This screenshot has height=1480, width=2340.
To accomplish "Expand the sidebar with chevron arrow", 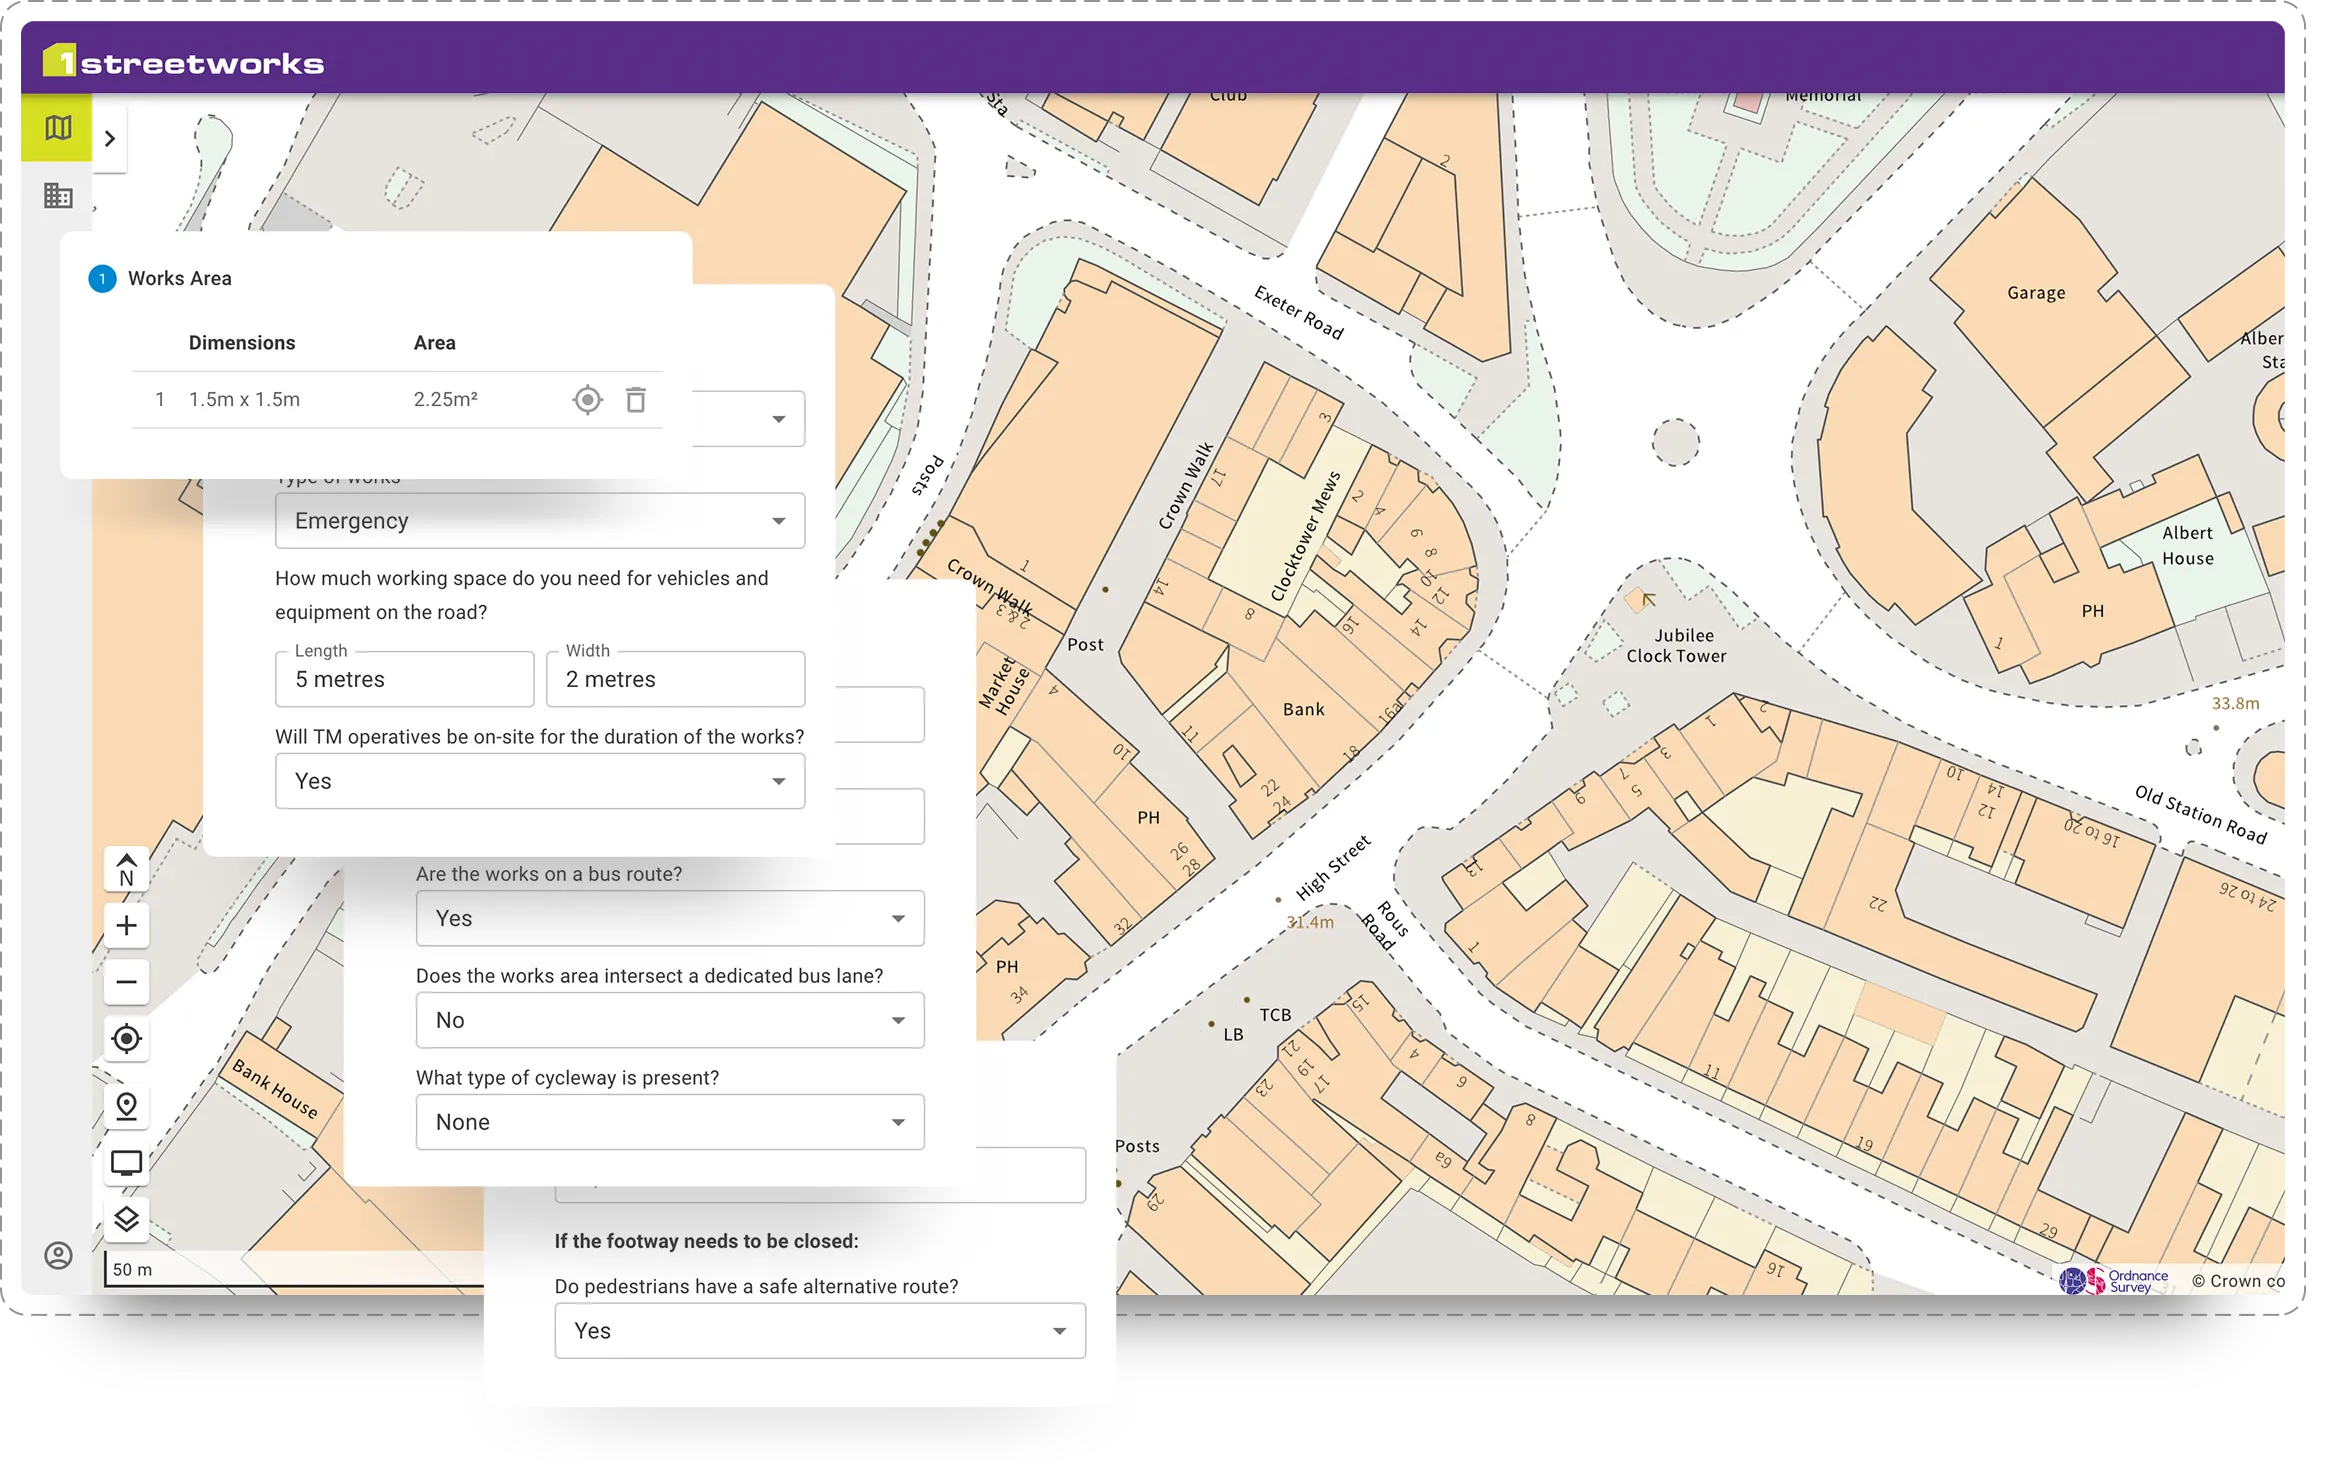I will click(110, 139).
